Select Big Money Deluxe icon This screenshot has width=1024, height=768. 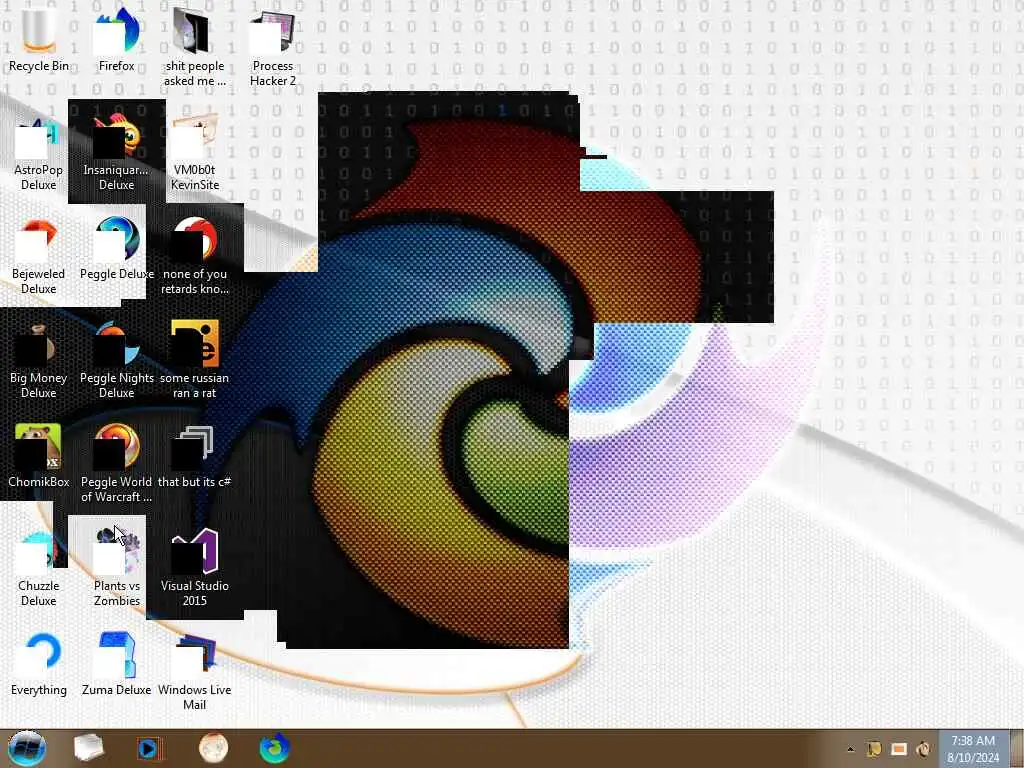coord(39,360)
